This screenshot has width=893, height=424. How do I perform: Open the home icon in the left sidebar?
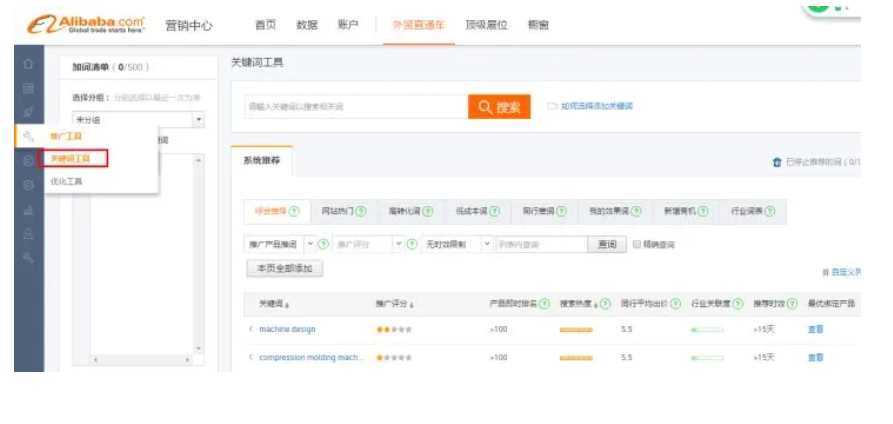(x=28, y=64)
